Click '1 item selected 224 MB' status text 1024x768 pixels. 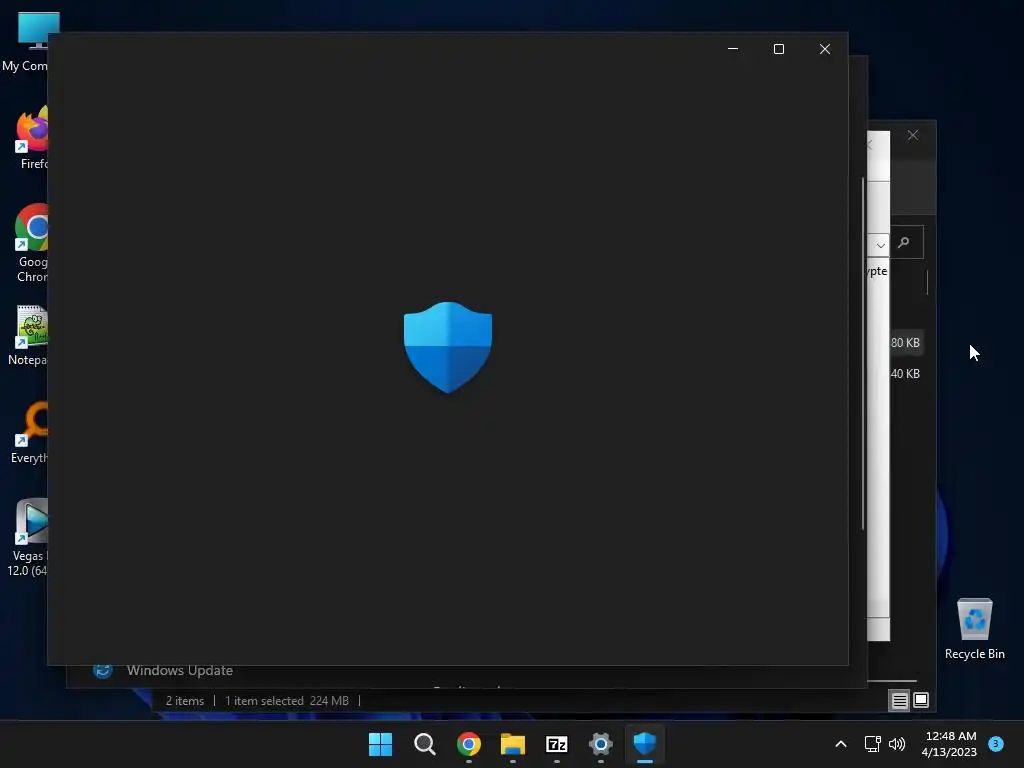point(287,701)
